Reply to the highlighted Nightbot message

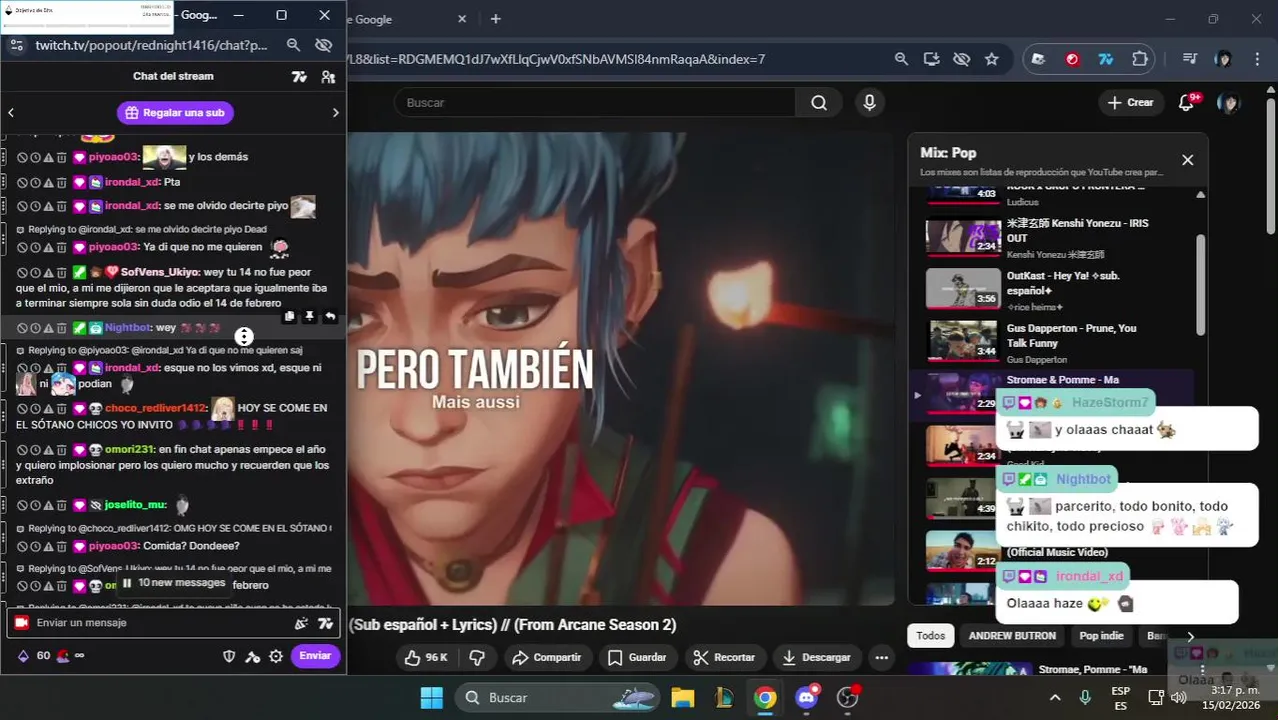pyautogui.click(x=330, y=316)
